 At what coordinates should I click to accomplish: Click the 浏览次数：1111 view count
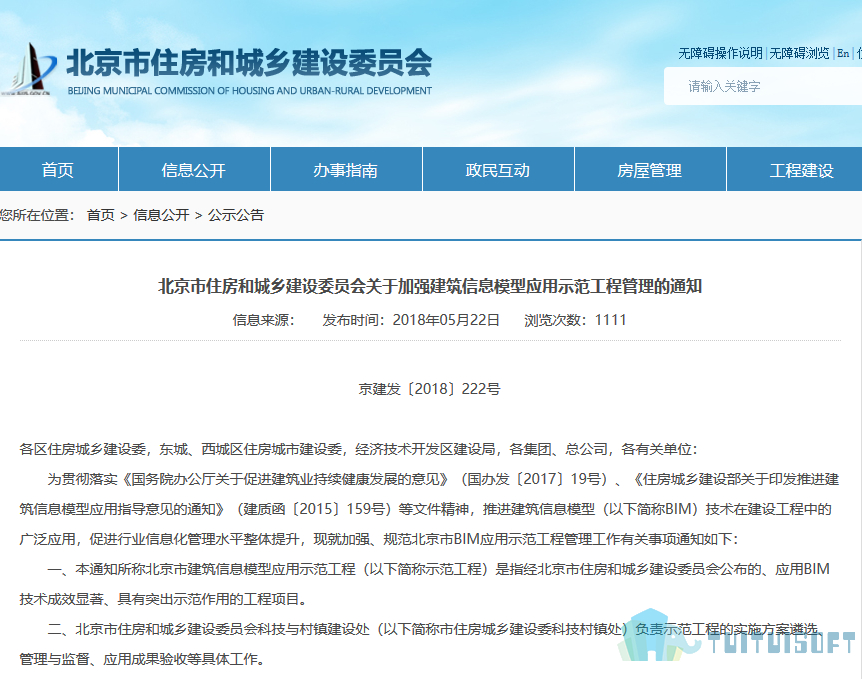point(575,320)
